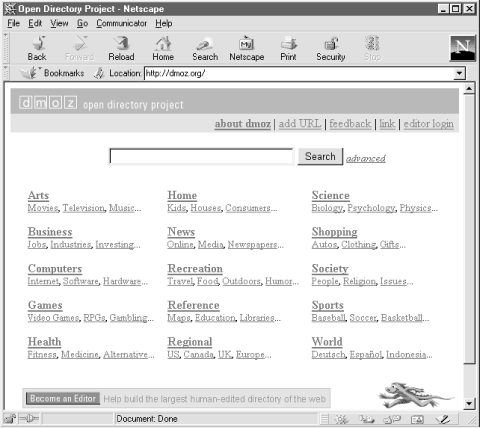Click the page proxy icon beside Location
Viewport: 481px width, 428px height.
tap(99, 73)
